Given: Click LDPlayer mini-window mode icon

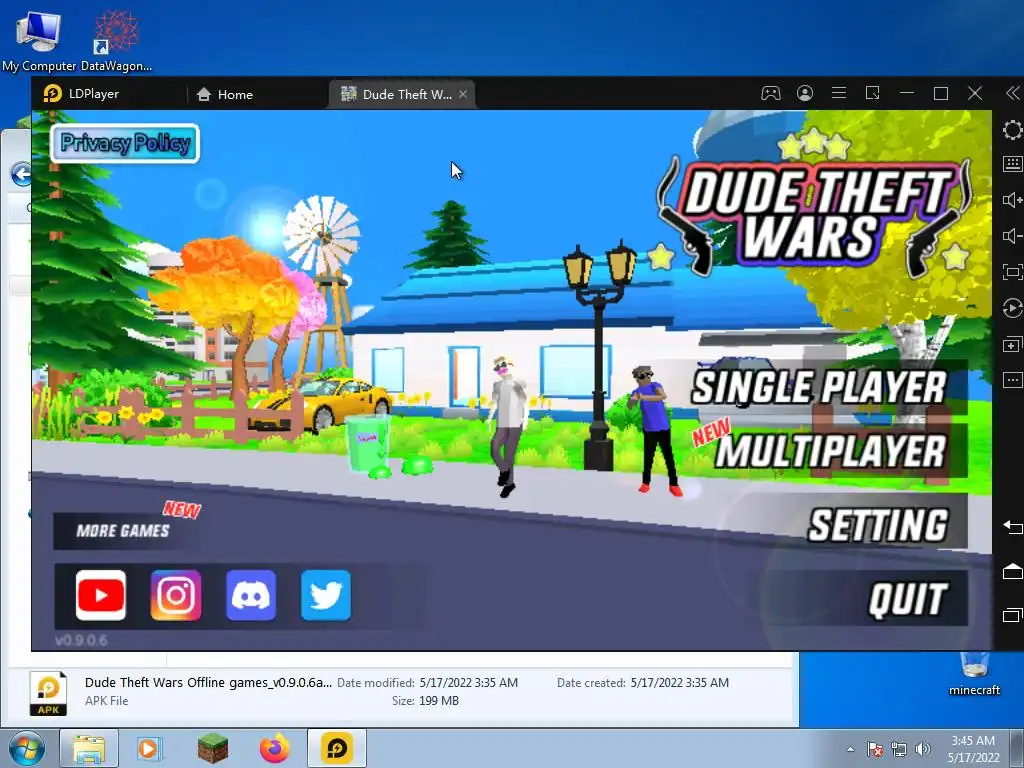Looking at the screenshot, I should coord(872,93).
